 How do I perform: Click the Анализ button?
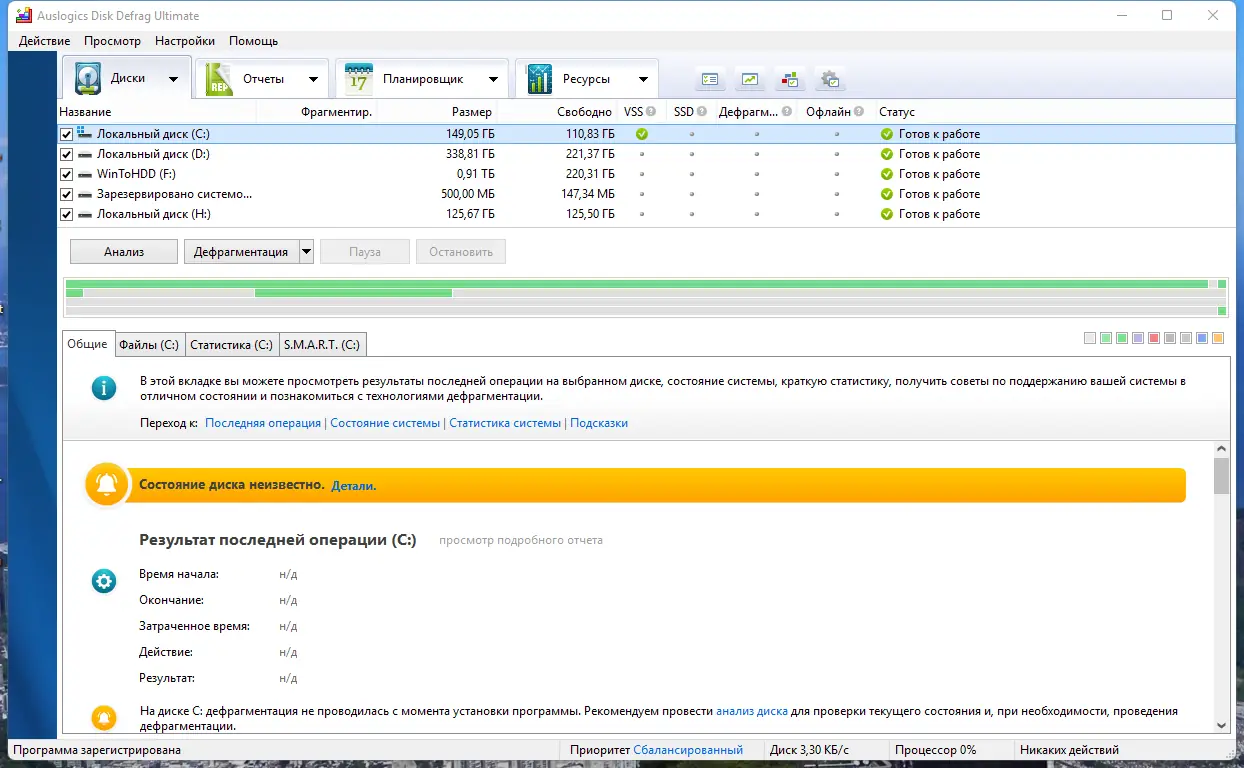pyautogui.click(x=123, y=251)
